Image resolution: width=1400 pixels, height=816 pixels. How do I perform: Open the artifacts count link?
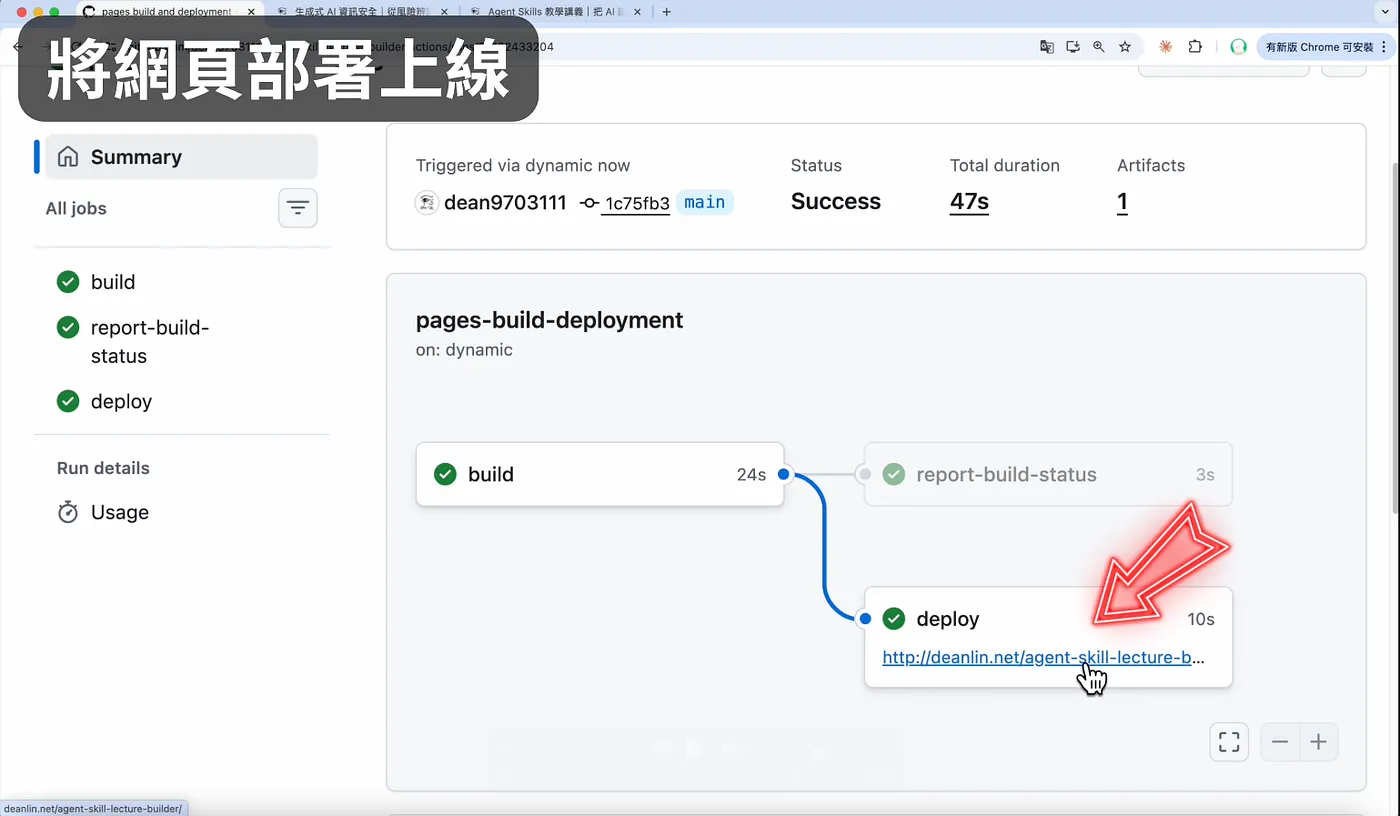coord(1122,202)
